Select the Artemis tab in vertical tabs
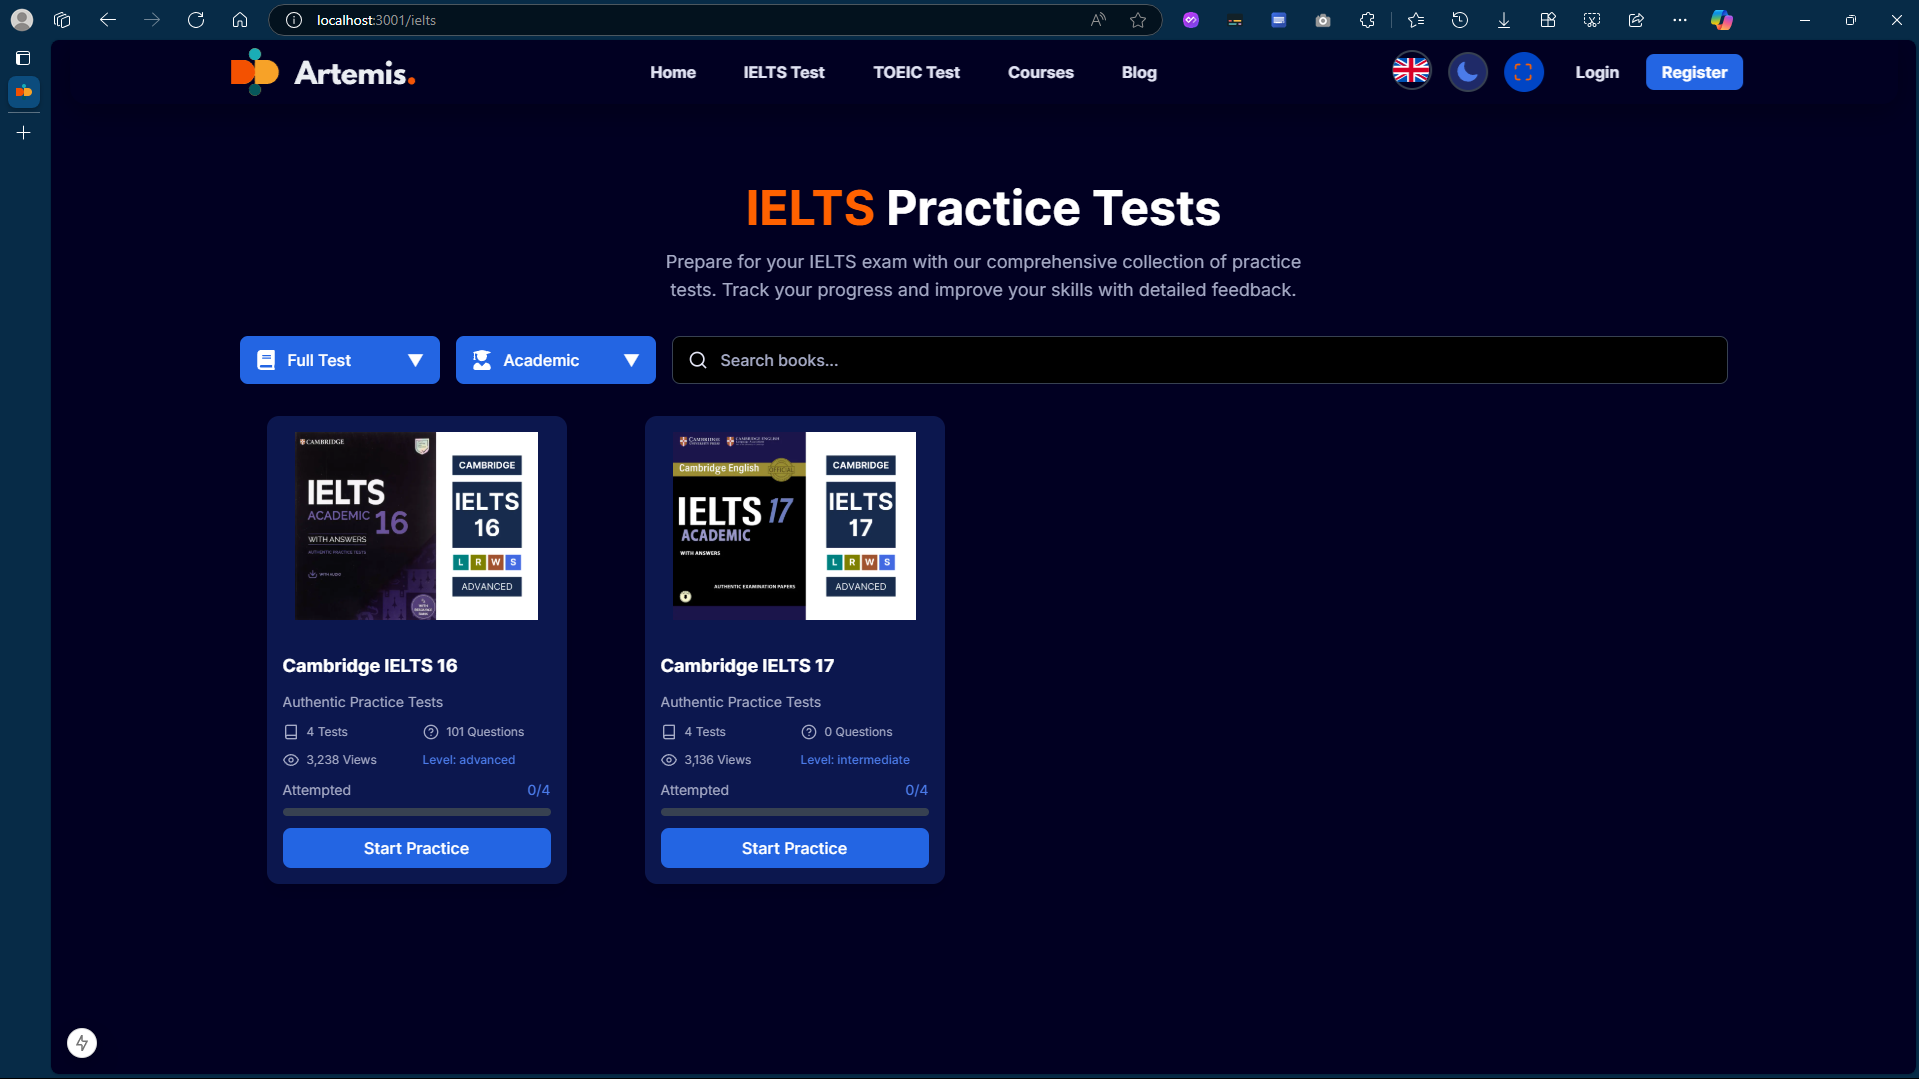This screenshot has height=1079, width=1919. click(x=23, y=92)
